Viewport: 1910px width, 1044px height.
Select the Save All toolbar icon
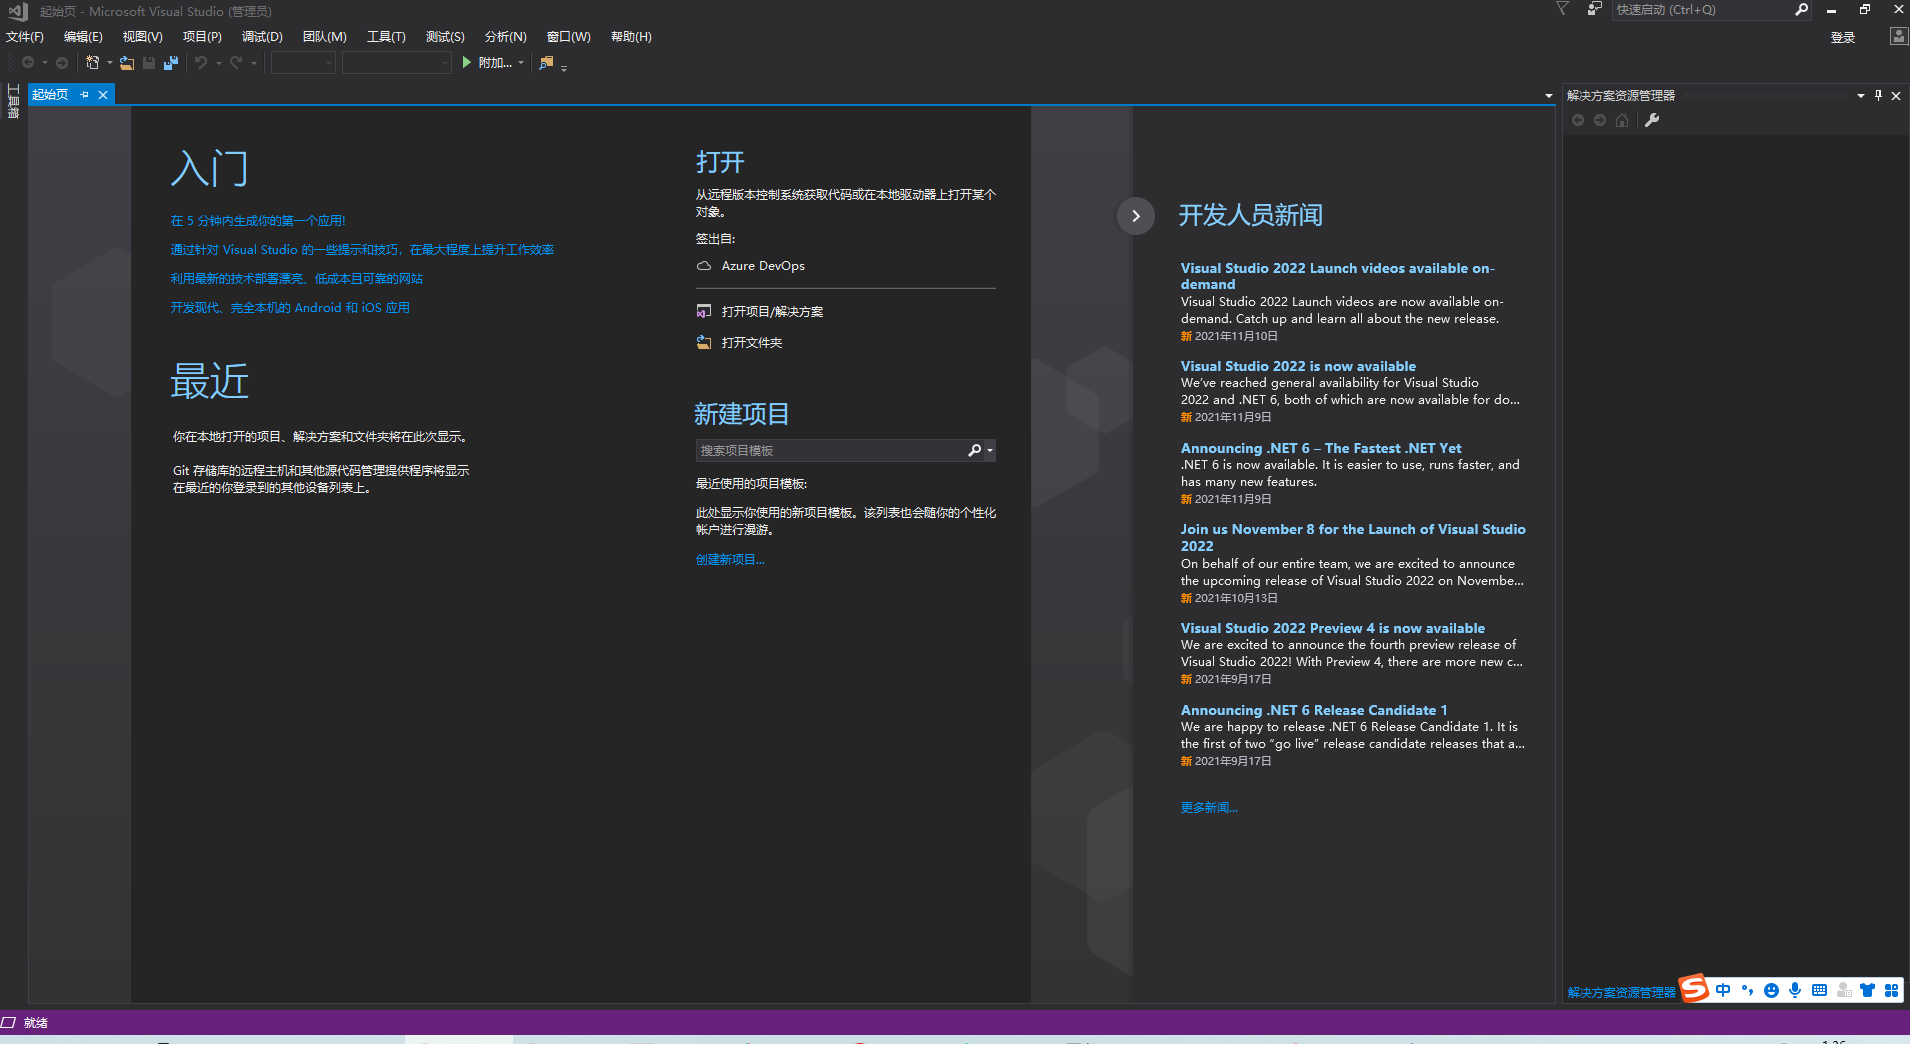[170, 63]
